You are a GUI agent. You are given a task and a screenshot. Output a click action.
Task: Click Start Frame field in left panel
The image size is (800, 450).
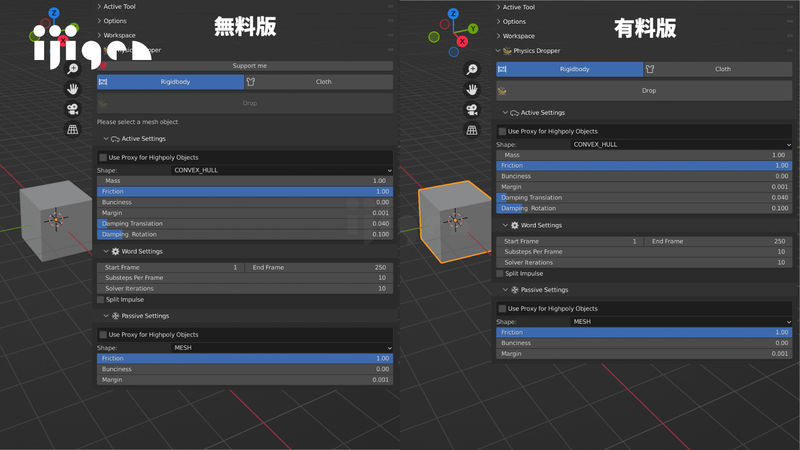[171, 267]
